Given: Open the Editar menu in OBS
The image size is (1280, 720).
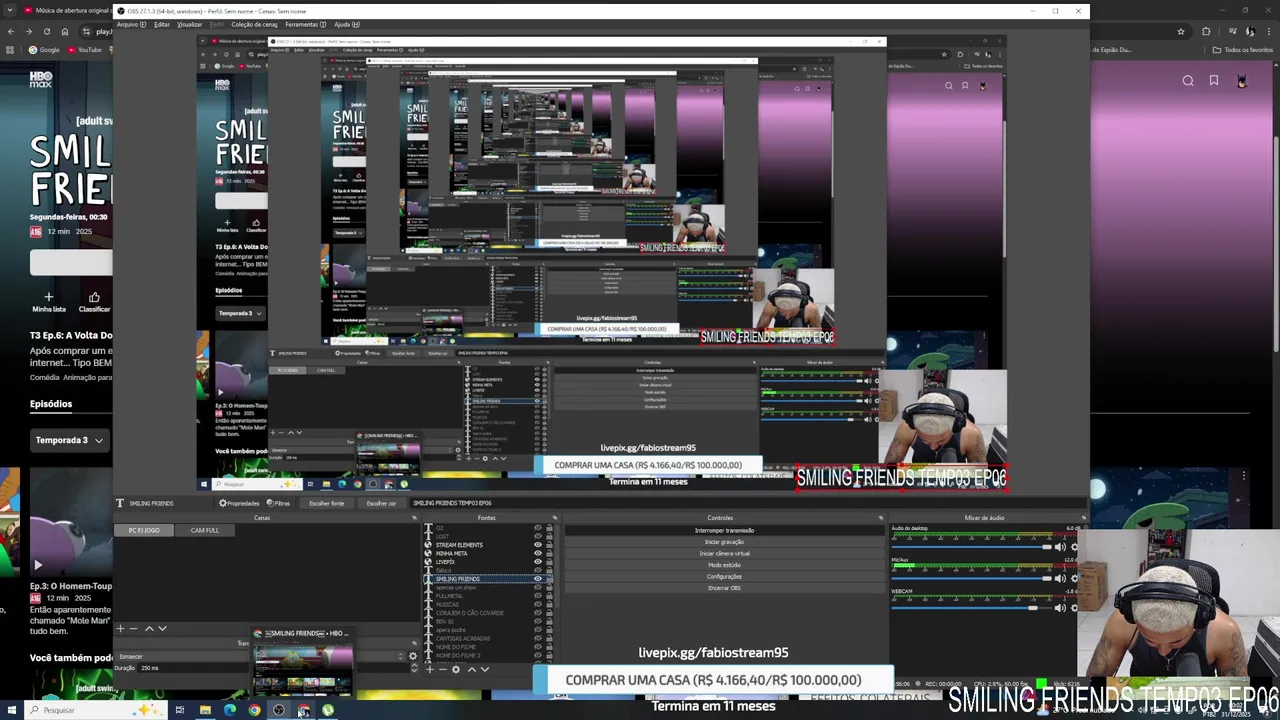Looking at the screenshot, I should tap(162, 24).
